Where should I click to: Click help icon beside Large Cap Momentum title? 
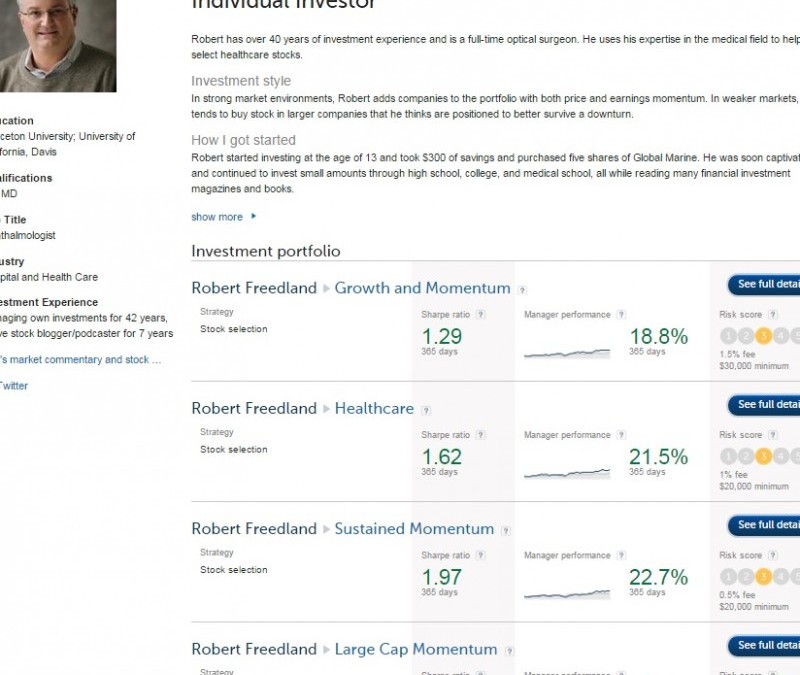[509, 651]
